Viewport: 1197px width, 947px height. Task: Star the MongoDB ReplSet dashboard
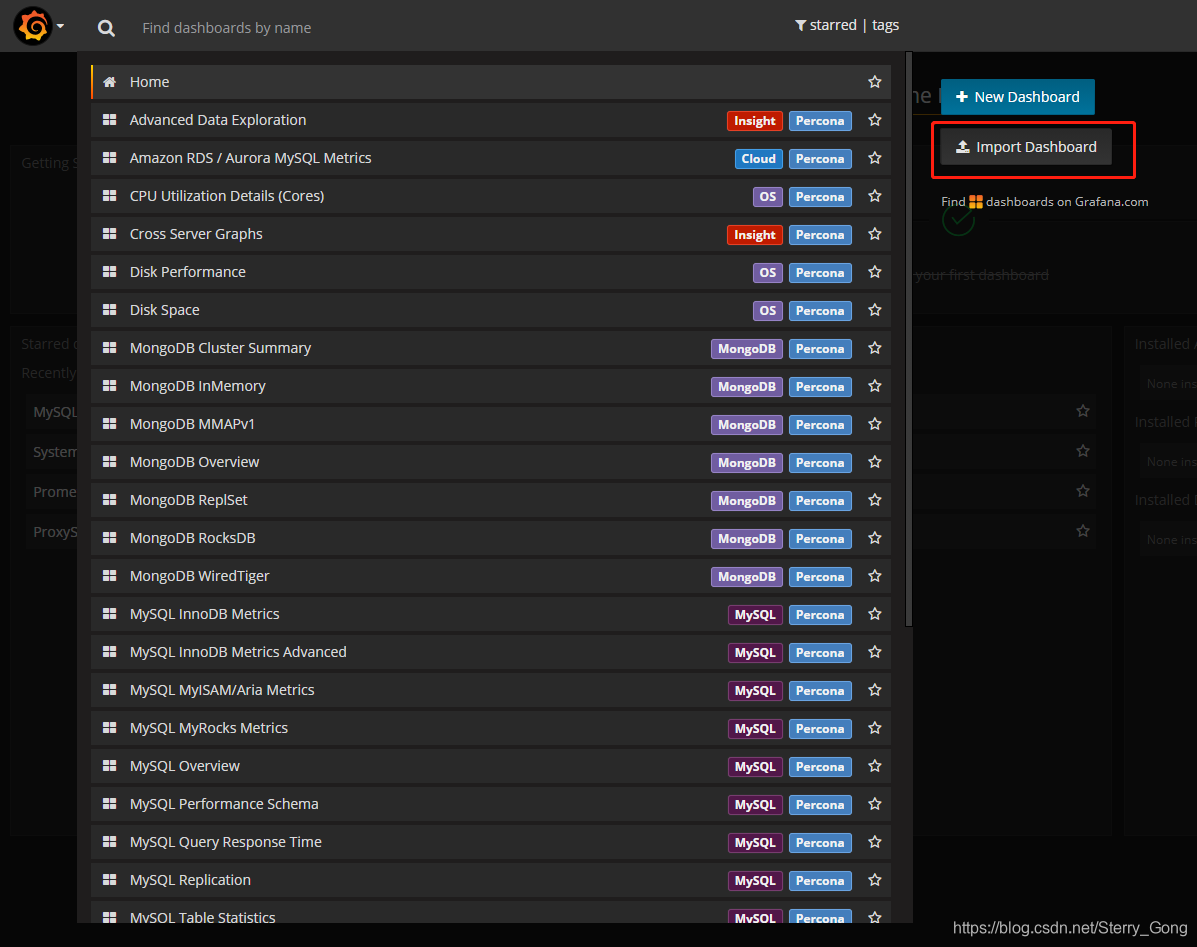(x=875, y=500)
